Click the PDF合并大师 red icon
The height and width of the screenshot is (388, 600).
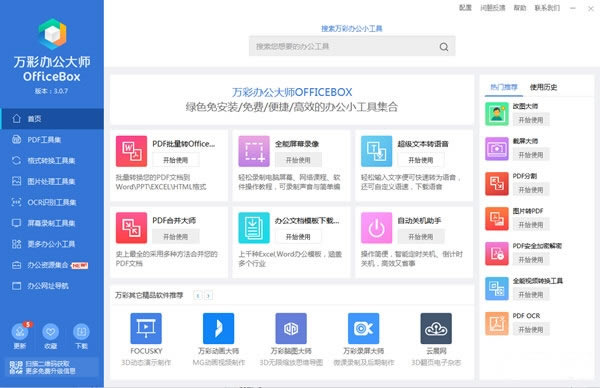pyautogui.click(x=131, y=228)
